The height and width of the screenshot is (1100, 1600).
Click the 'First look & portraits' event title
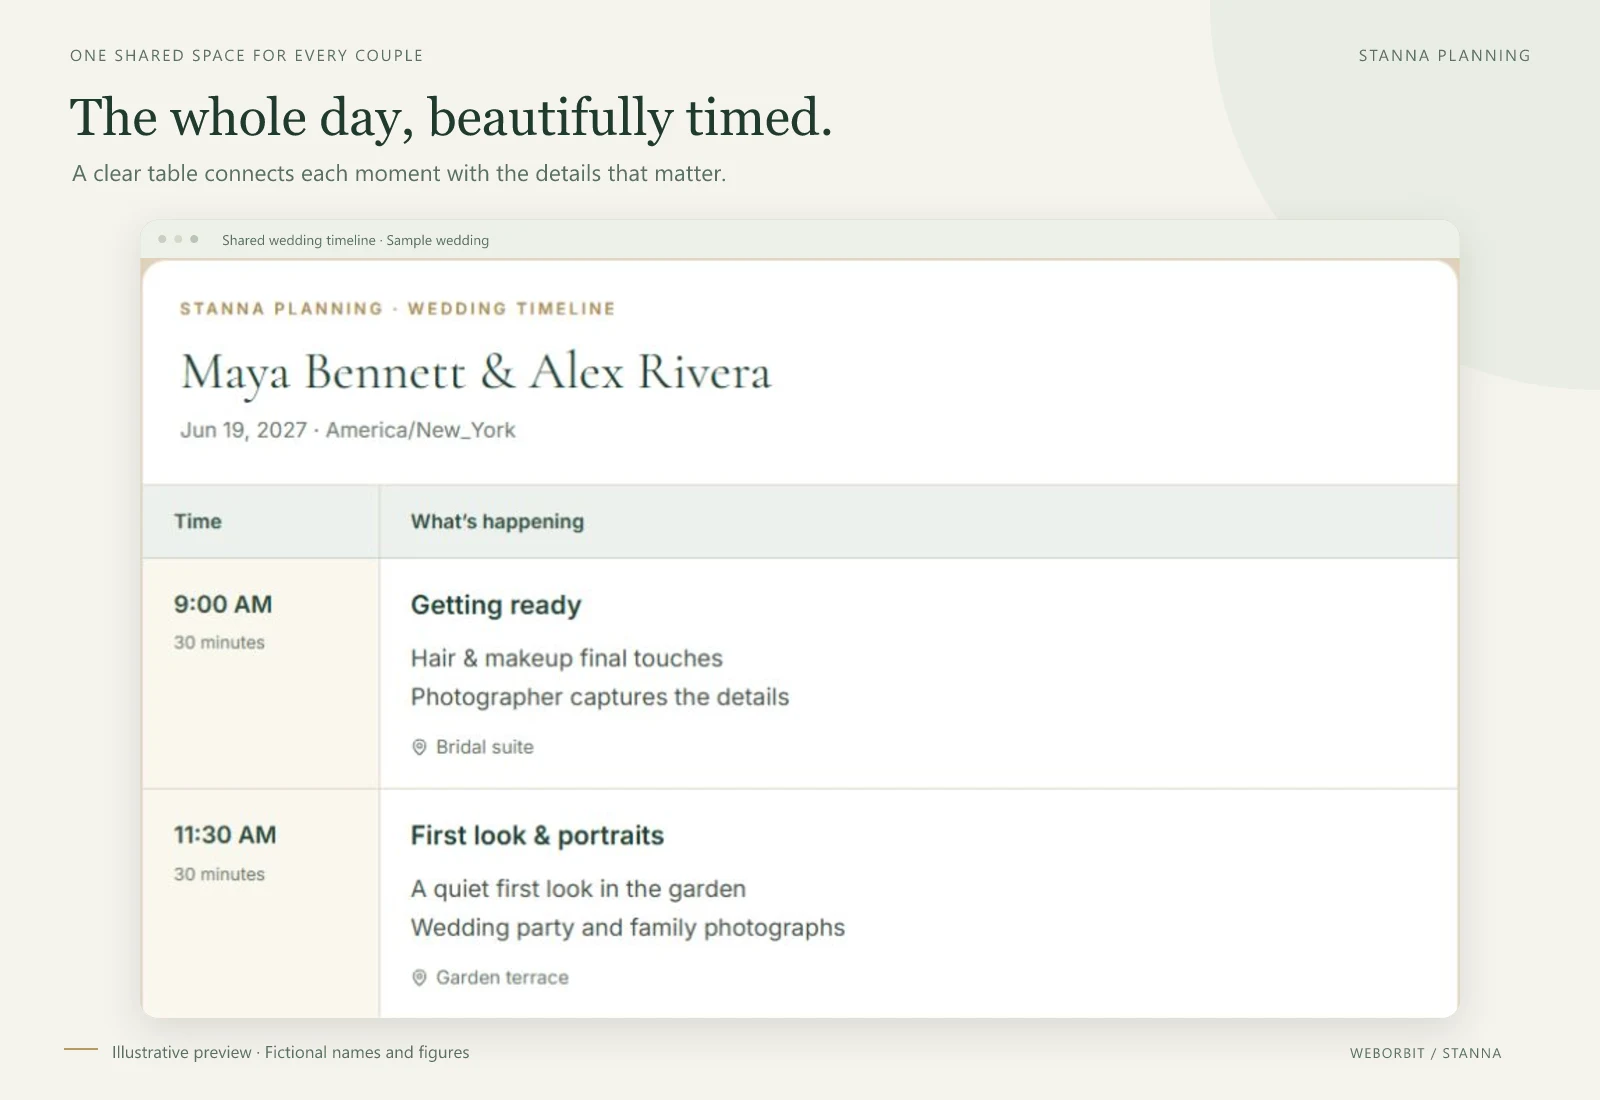(537, 835)
